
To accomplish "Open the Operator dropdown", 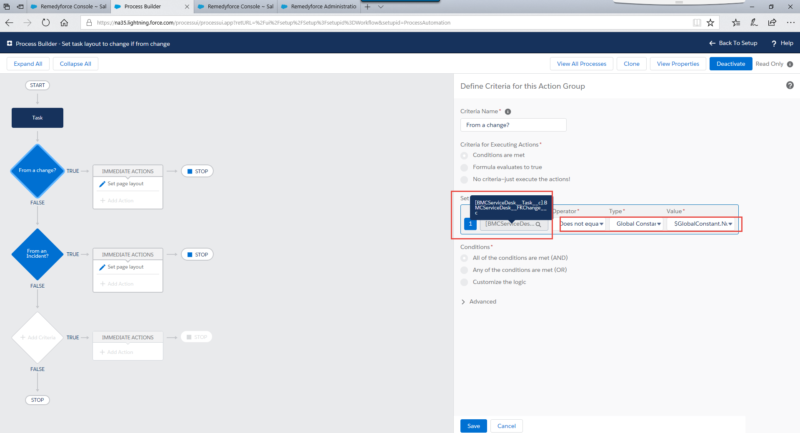I will pos(581,224).
